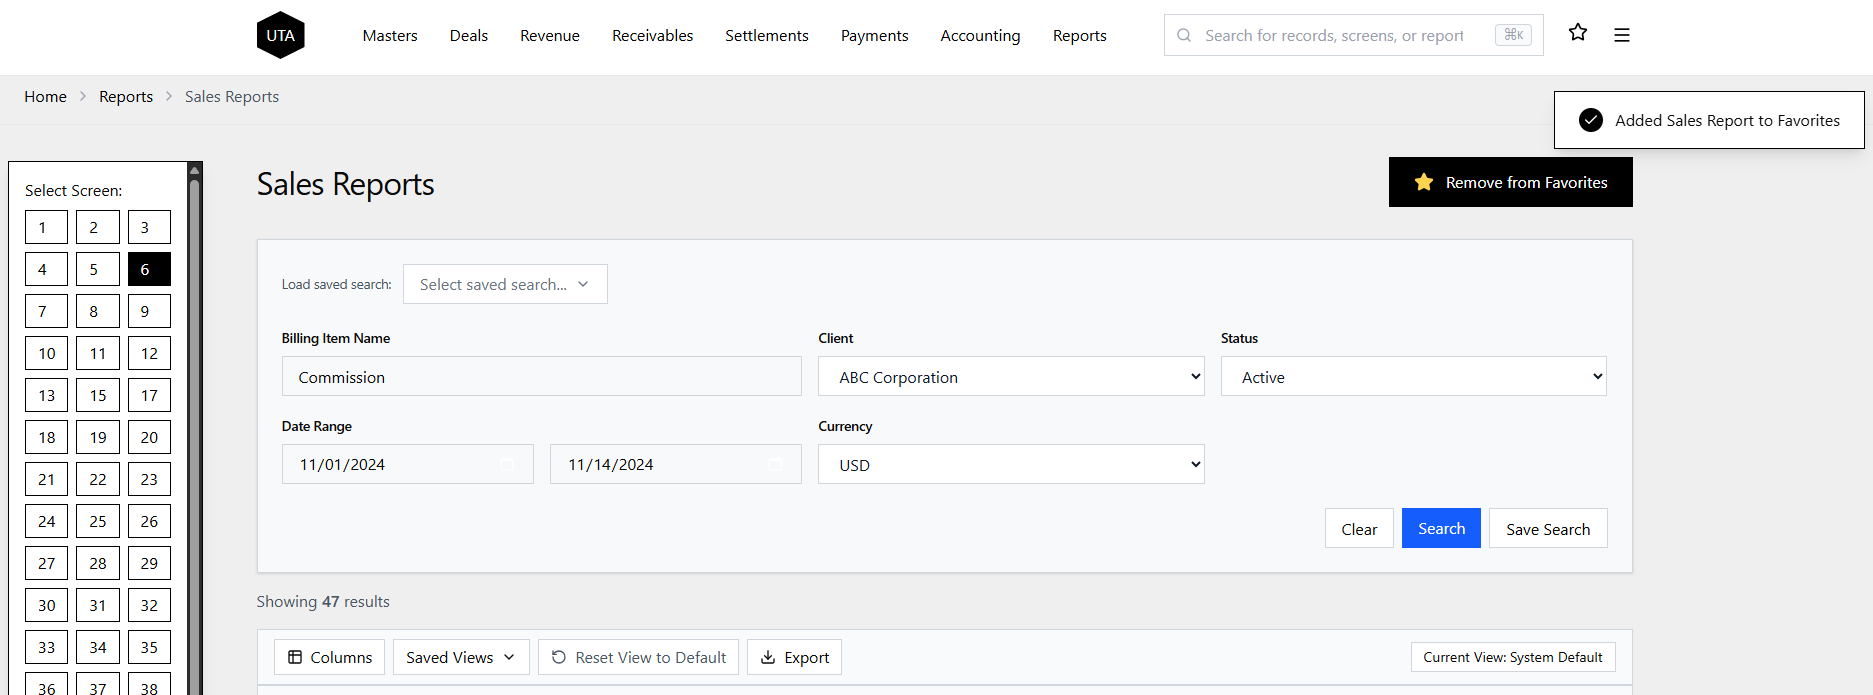Screen dimensions: 1873x695
Task: Click the Export download button
Action: [794, 657]
